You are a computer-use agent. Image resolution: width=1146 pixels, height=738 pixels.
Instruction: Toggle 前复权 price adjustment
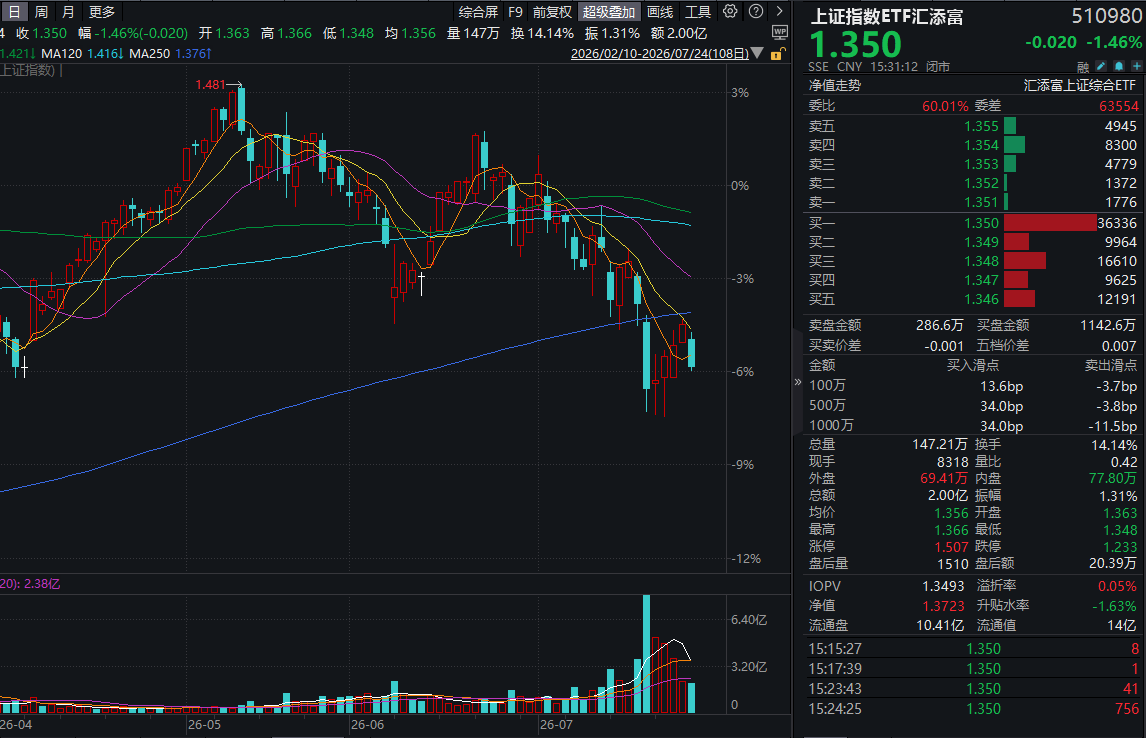coord(552,12)
